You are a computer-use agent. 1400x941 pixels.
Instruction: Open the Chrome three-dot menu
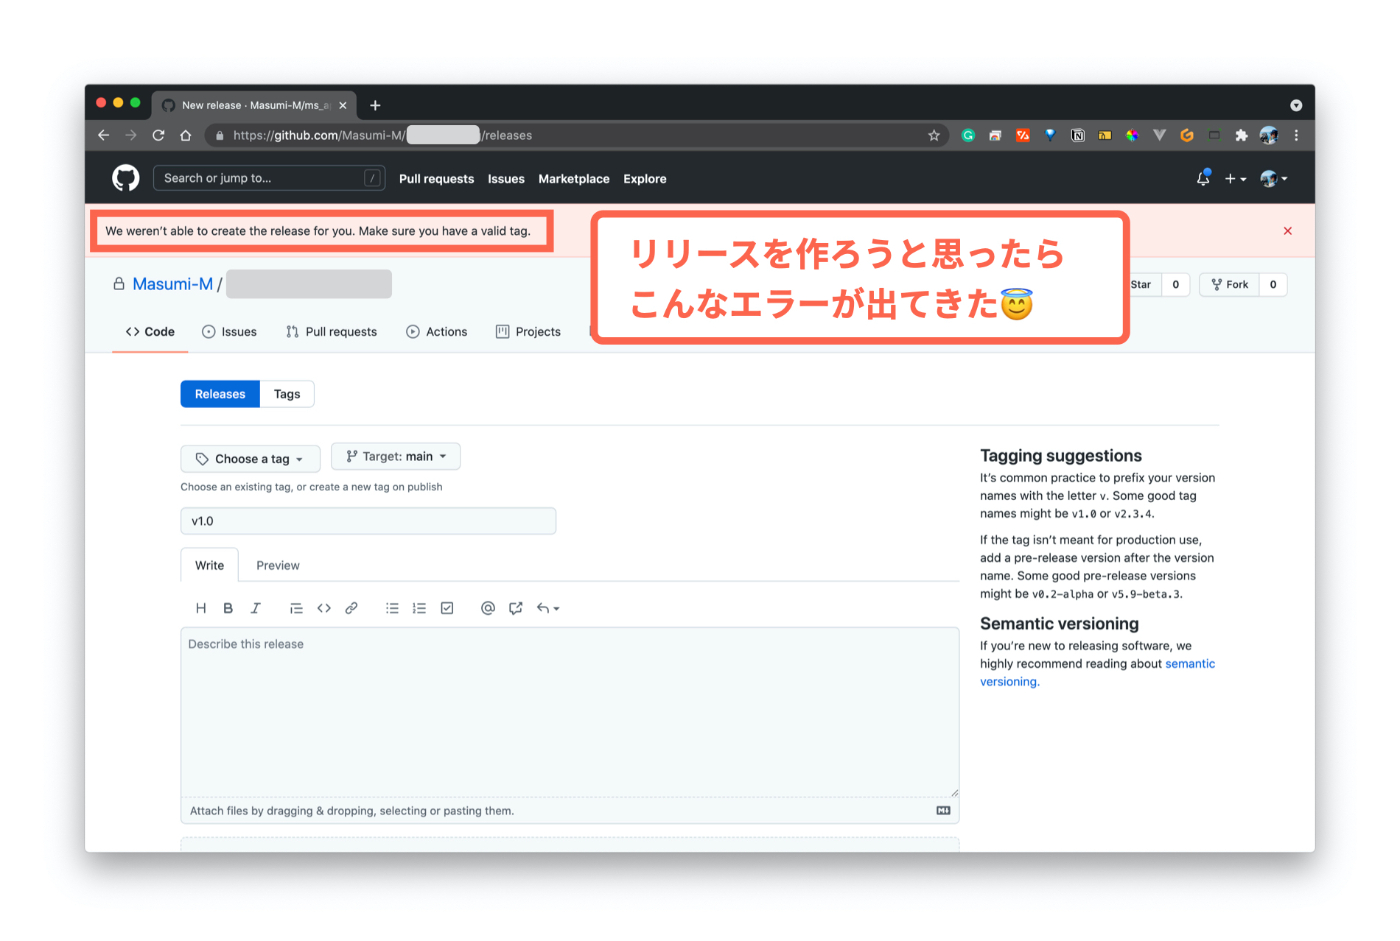[x=1296, y=135]
